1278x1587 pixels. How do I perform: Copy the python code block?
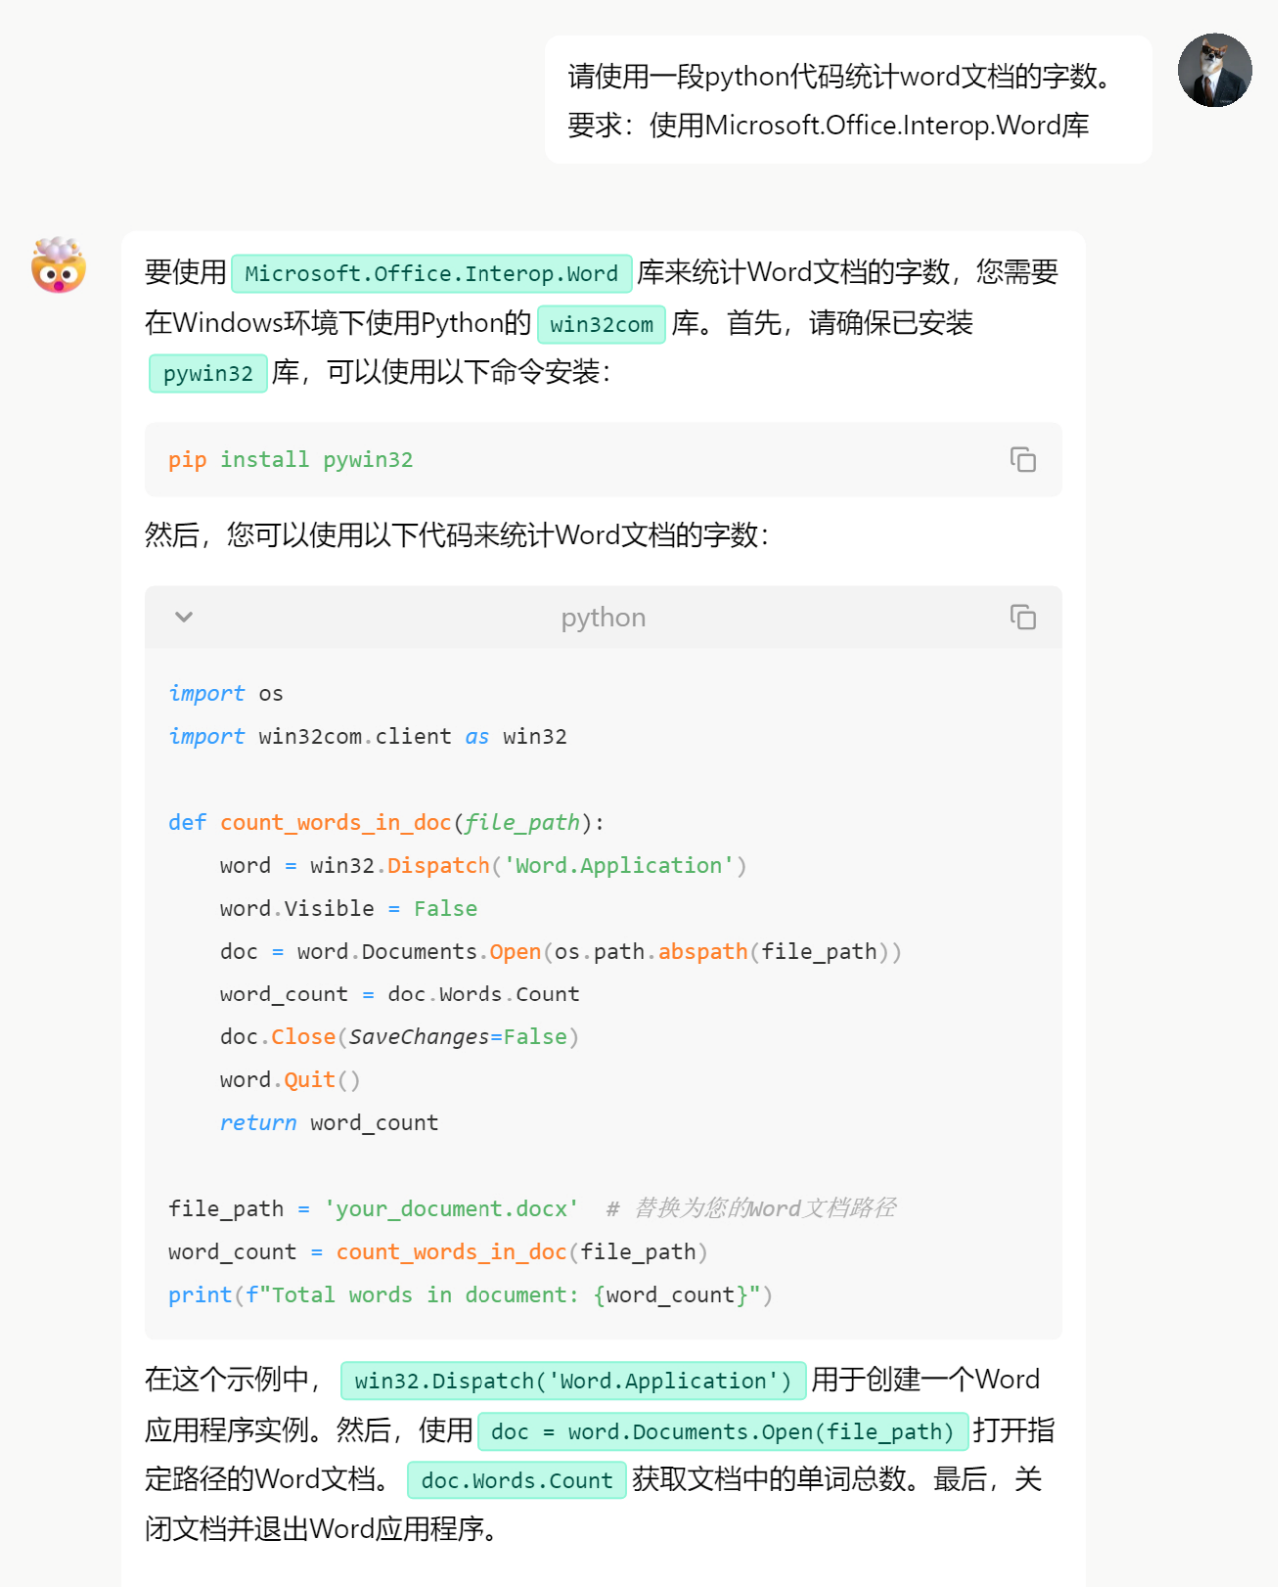(1022, 617)
